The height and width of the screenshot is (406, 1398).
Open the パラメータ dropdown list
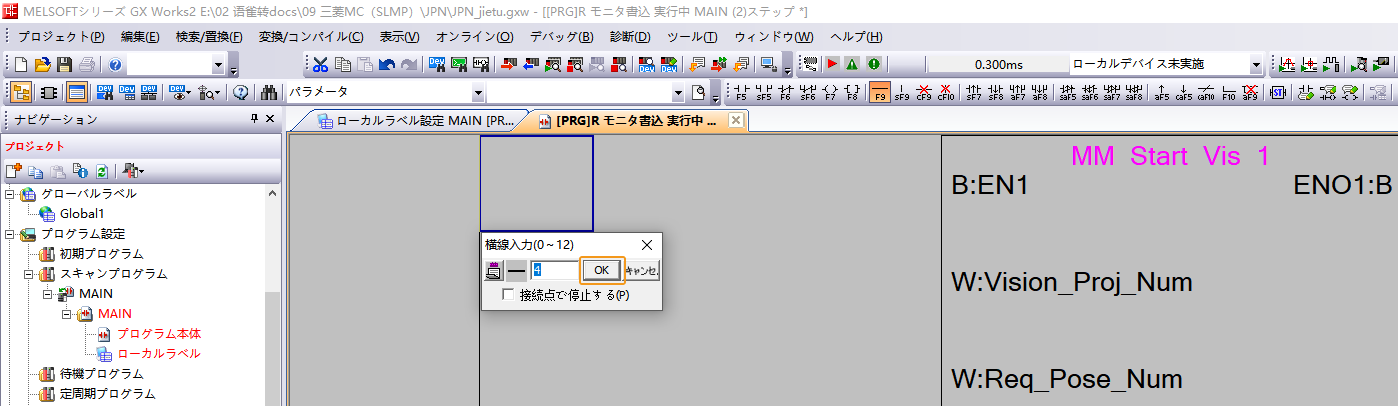click(478, 93)
